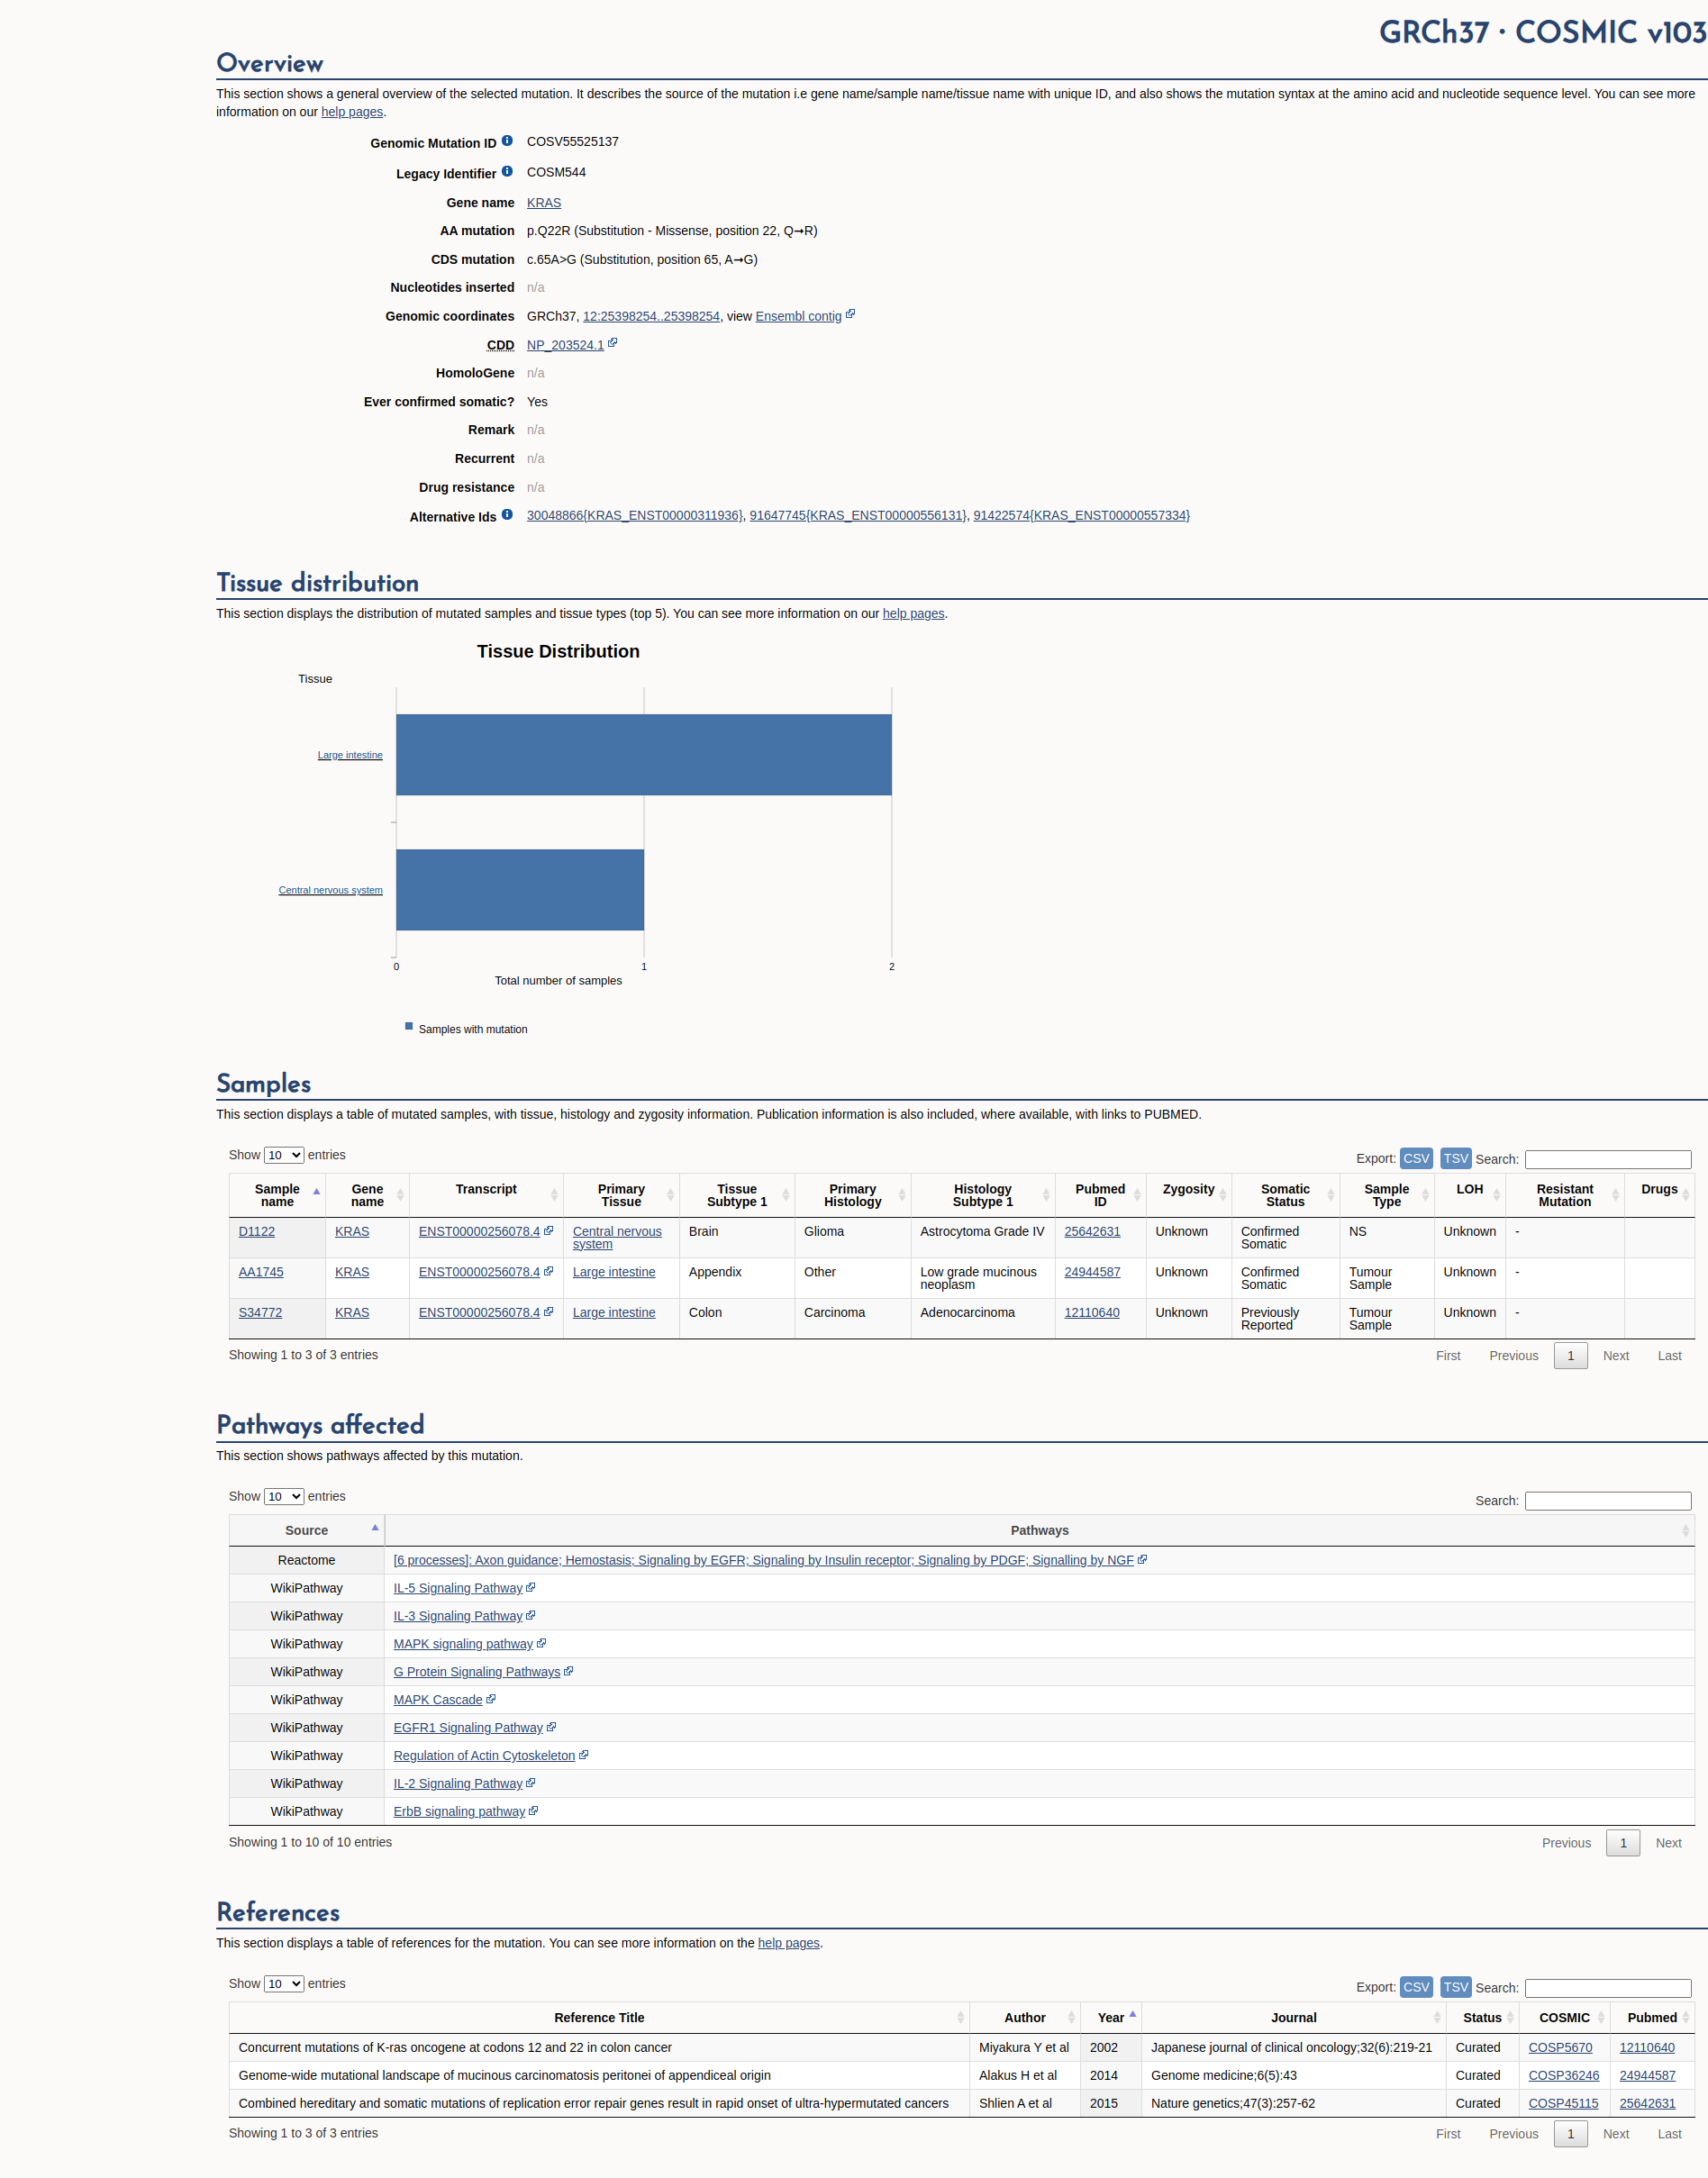Screen dimensions: 1708x2178
Task: Open Pubmed 12110640 in the References table
Action: 1647,2048
